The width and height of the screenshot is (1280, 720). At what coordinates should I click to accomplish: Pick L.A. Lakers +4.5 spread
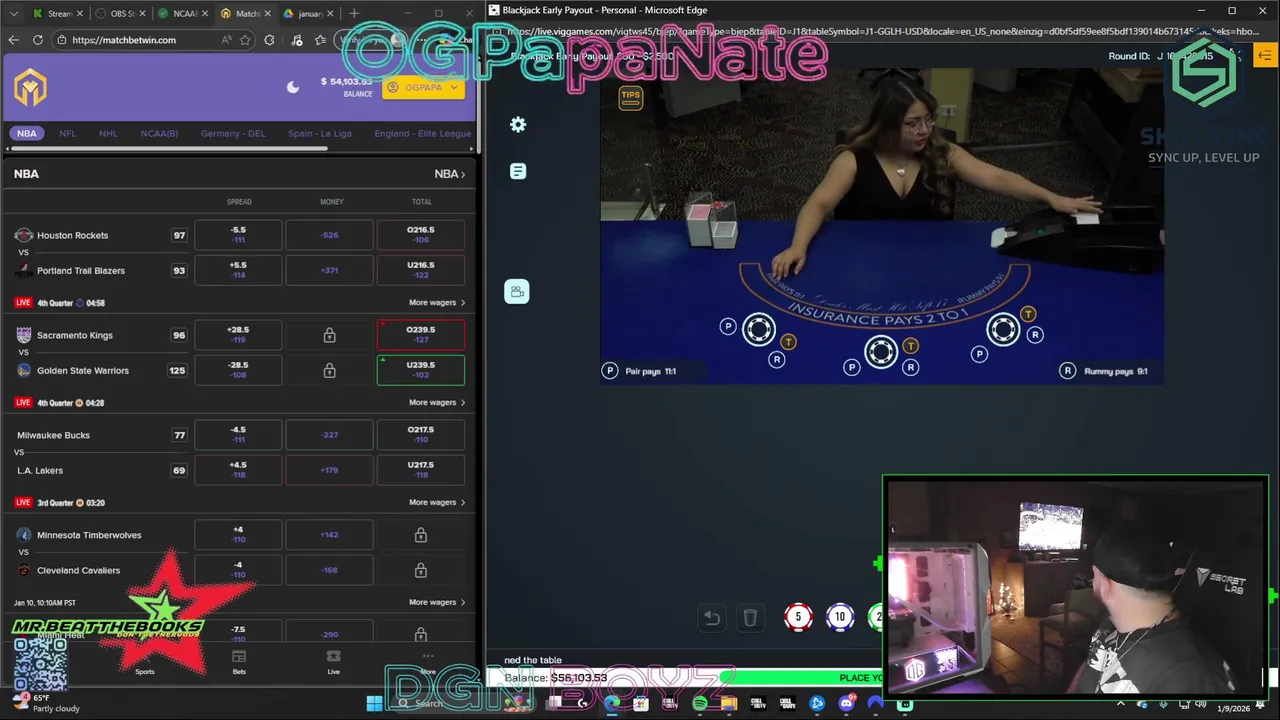pos(238,470)
